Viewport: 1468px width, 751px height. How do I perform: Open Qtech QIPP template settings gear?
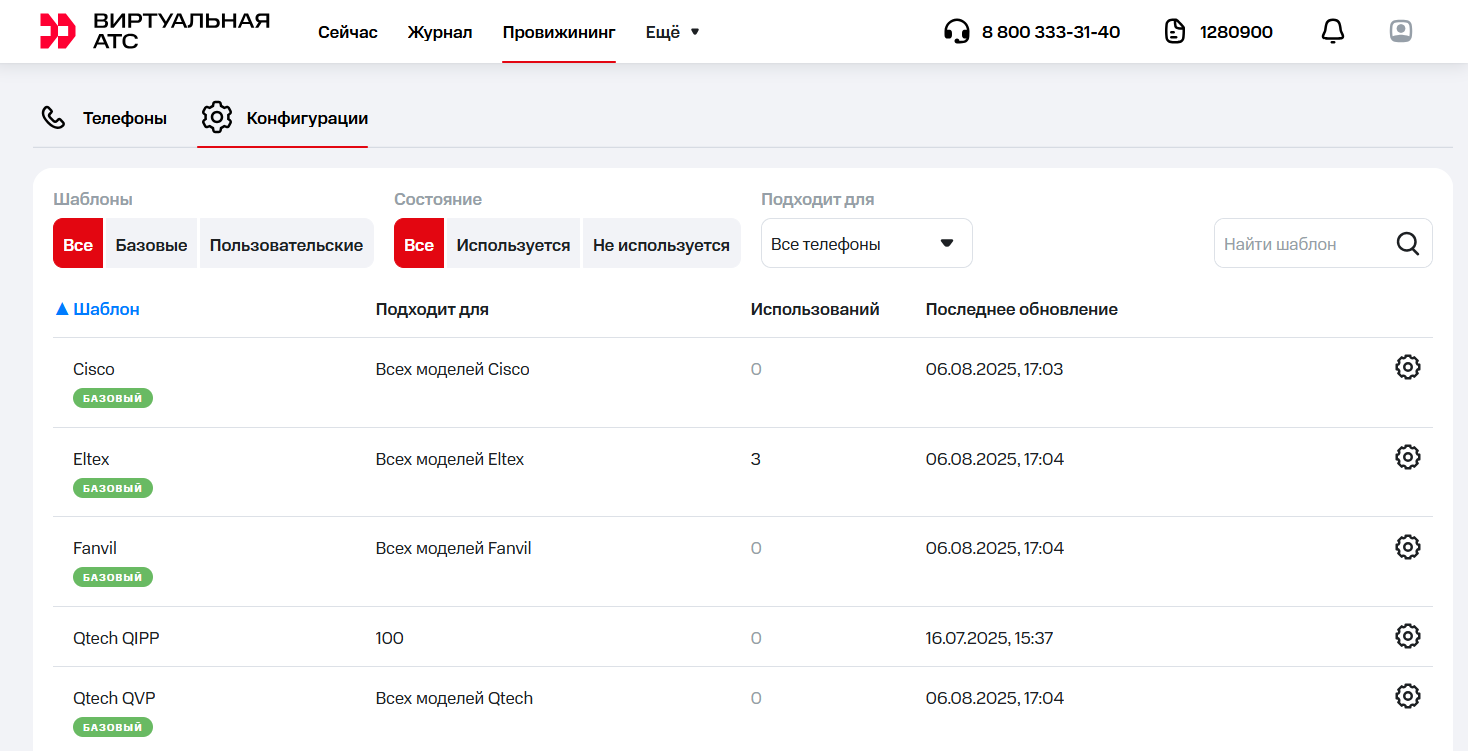[x=1407, y=636]
